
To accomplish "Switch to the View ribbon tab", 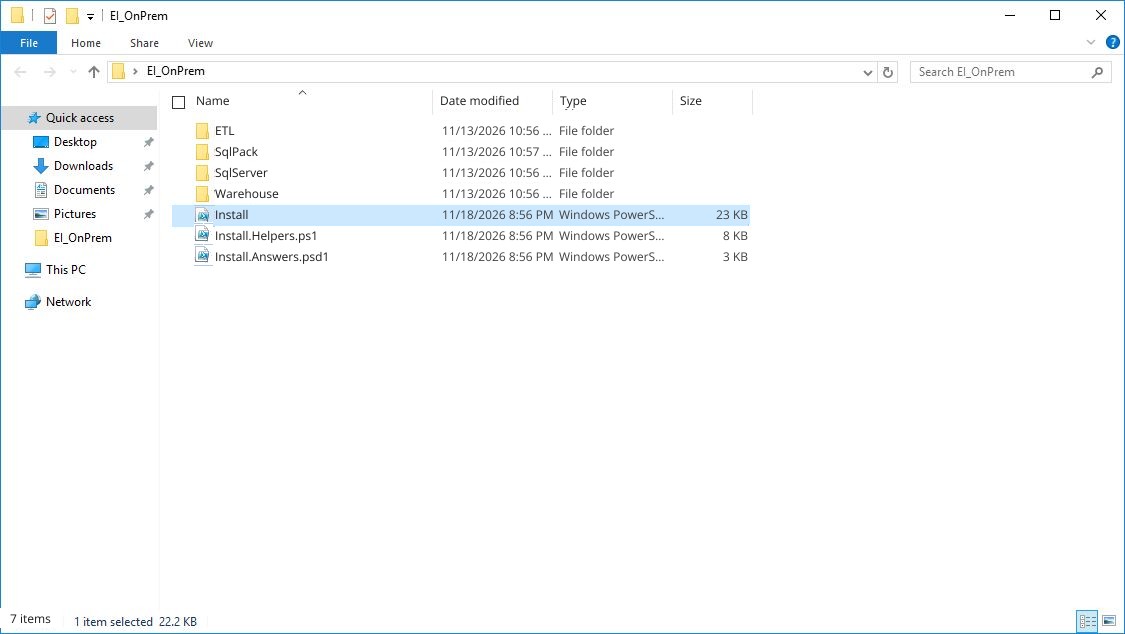I will pyautogui.click(x=200, y=43).
